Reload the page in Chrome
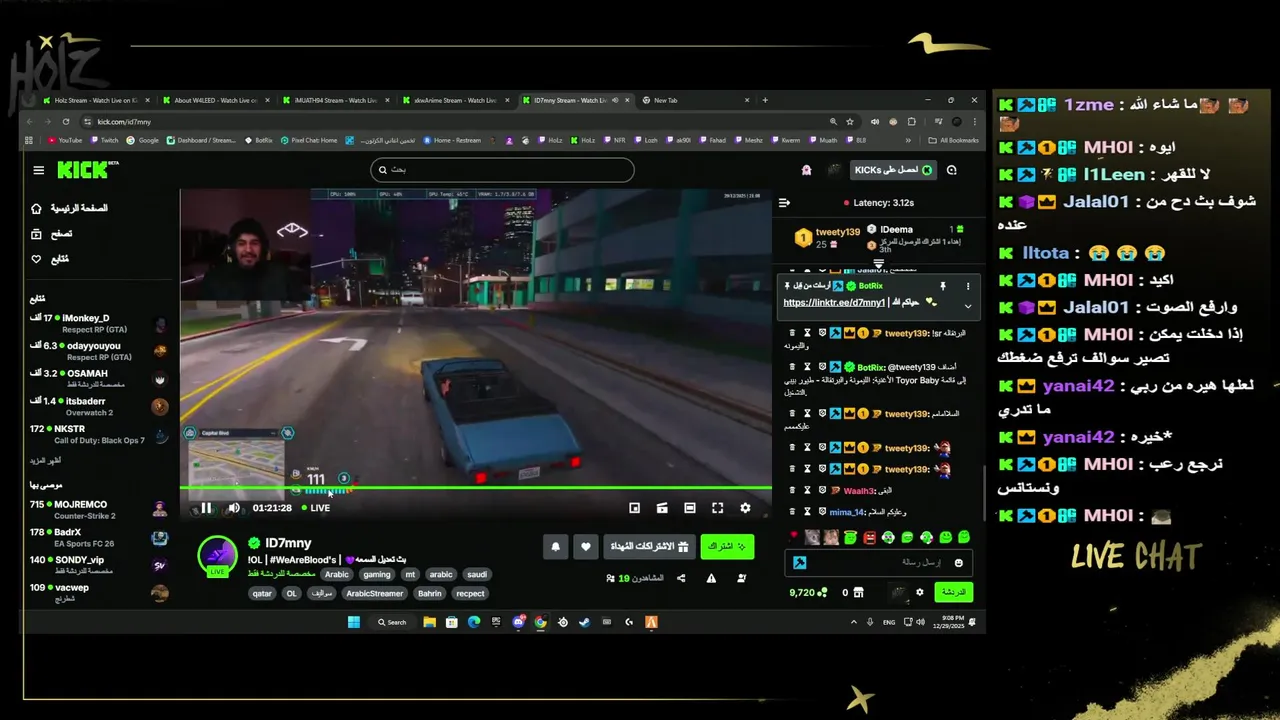 pyautogui.click(x=66, y=121)
